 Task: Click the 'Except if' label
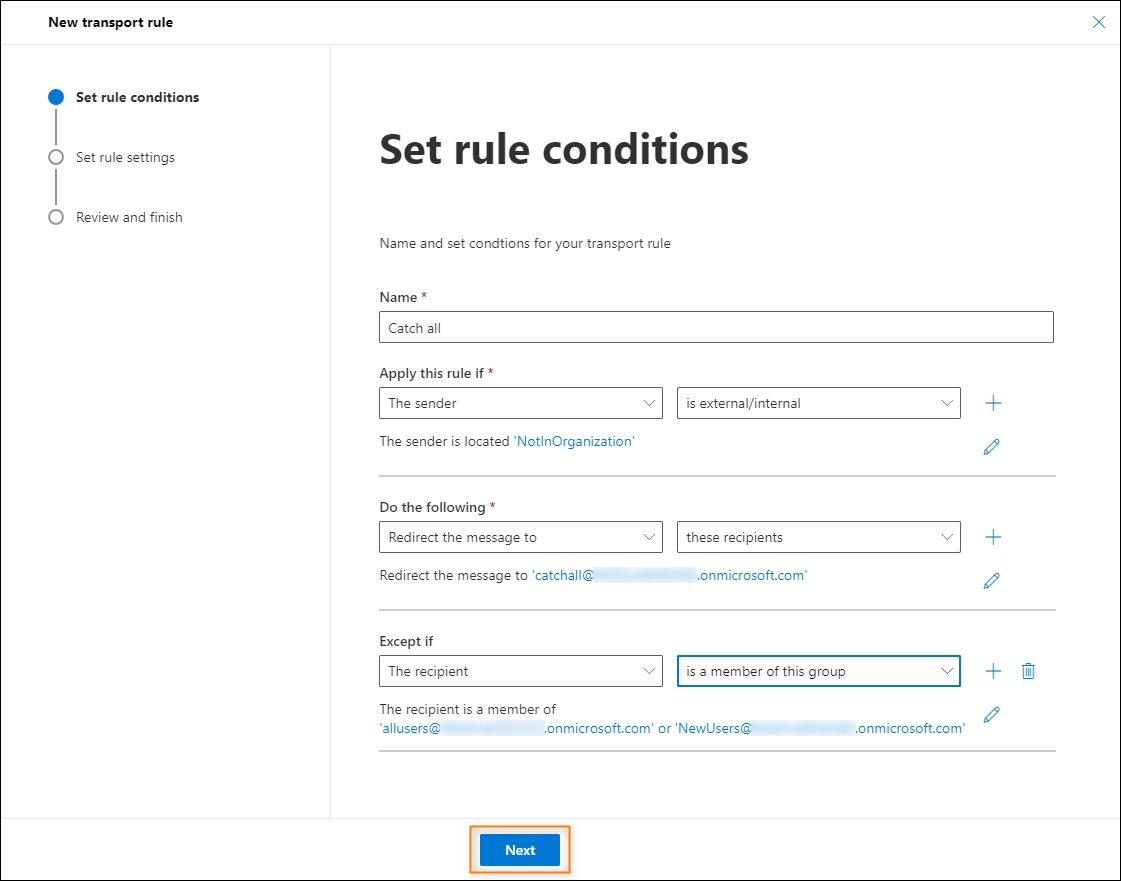[x=406, y=641]
